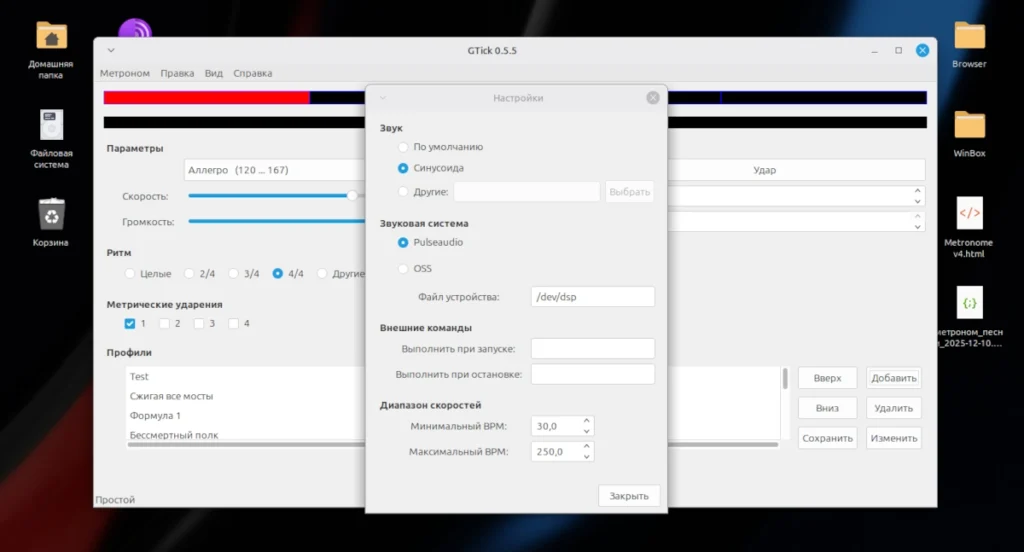The height and width of the screenshot is (552, 1024).
Task: Click the purple app icon behind GTick window
Action: pos(135,28)
